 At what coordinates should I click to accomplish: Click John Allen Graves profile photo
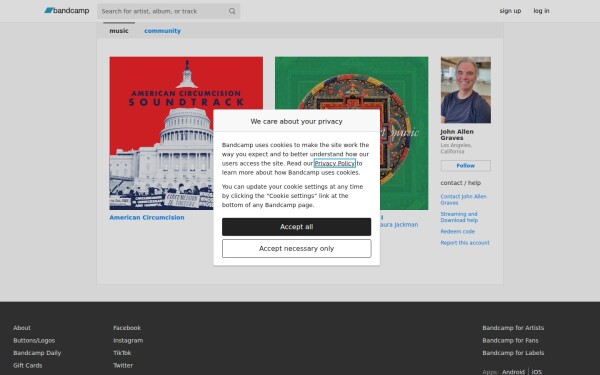tap(465, 90)
